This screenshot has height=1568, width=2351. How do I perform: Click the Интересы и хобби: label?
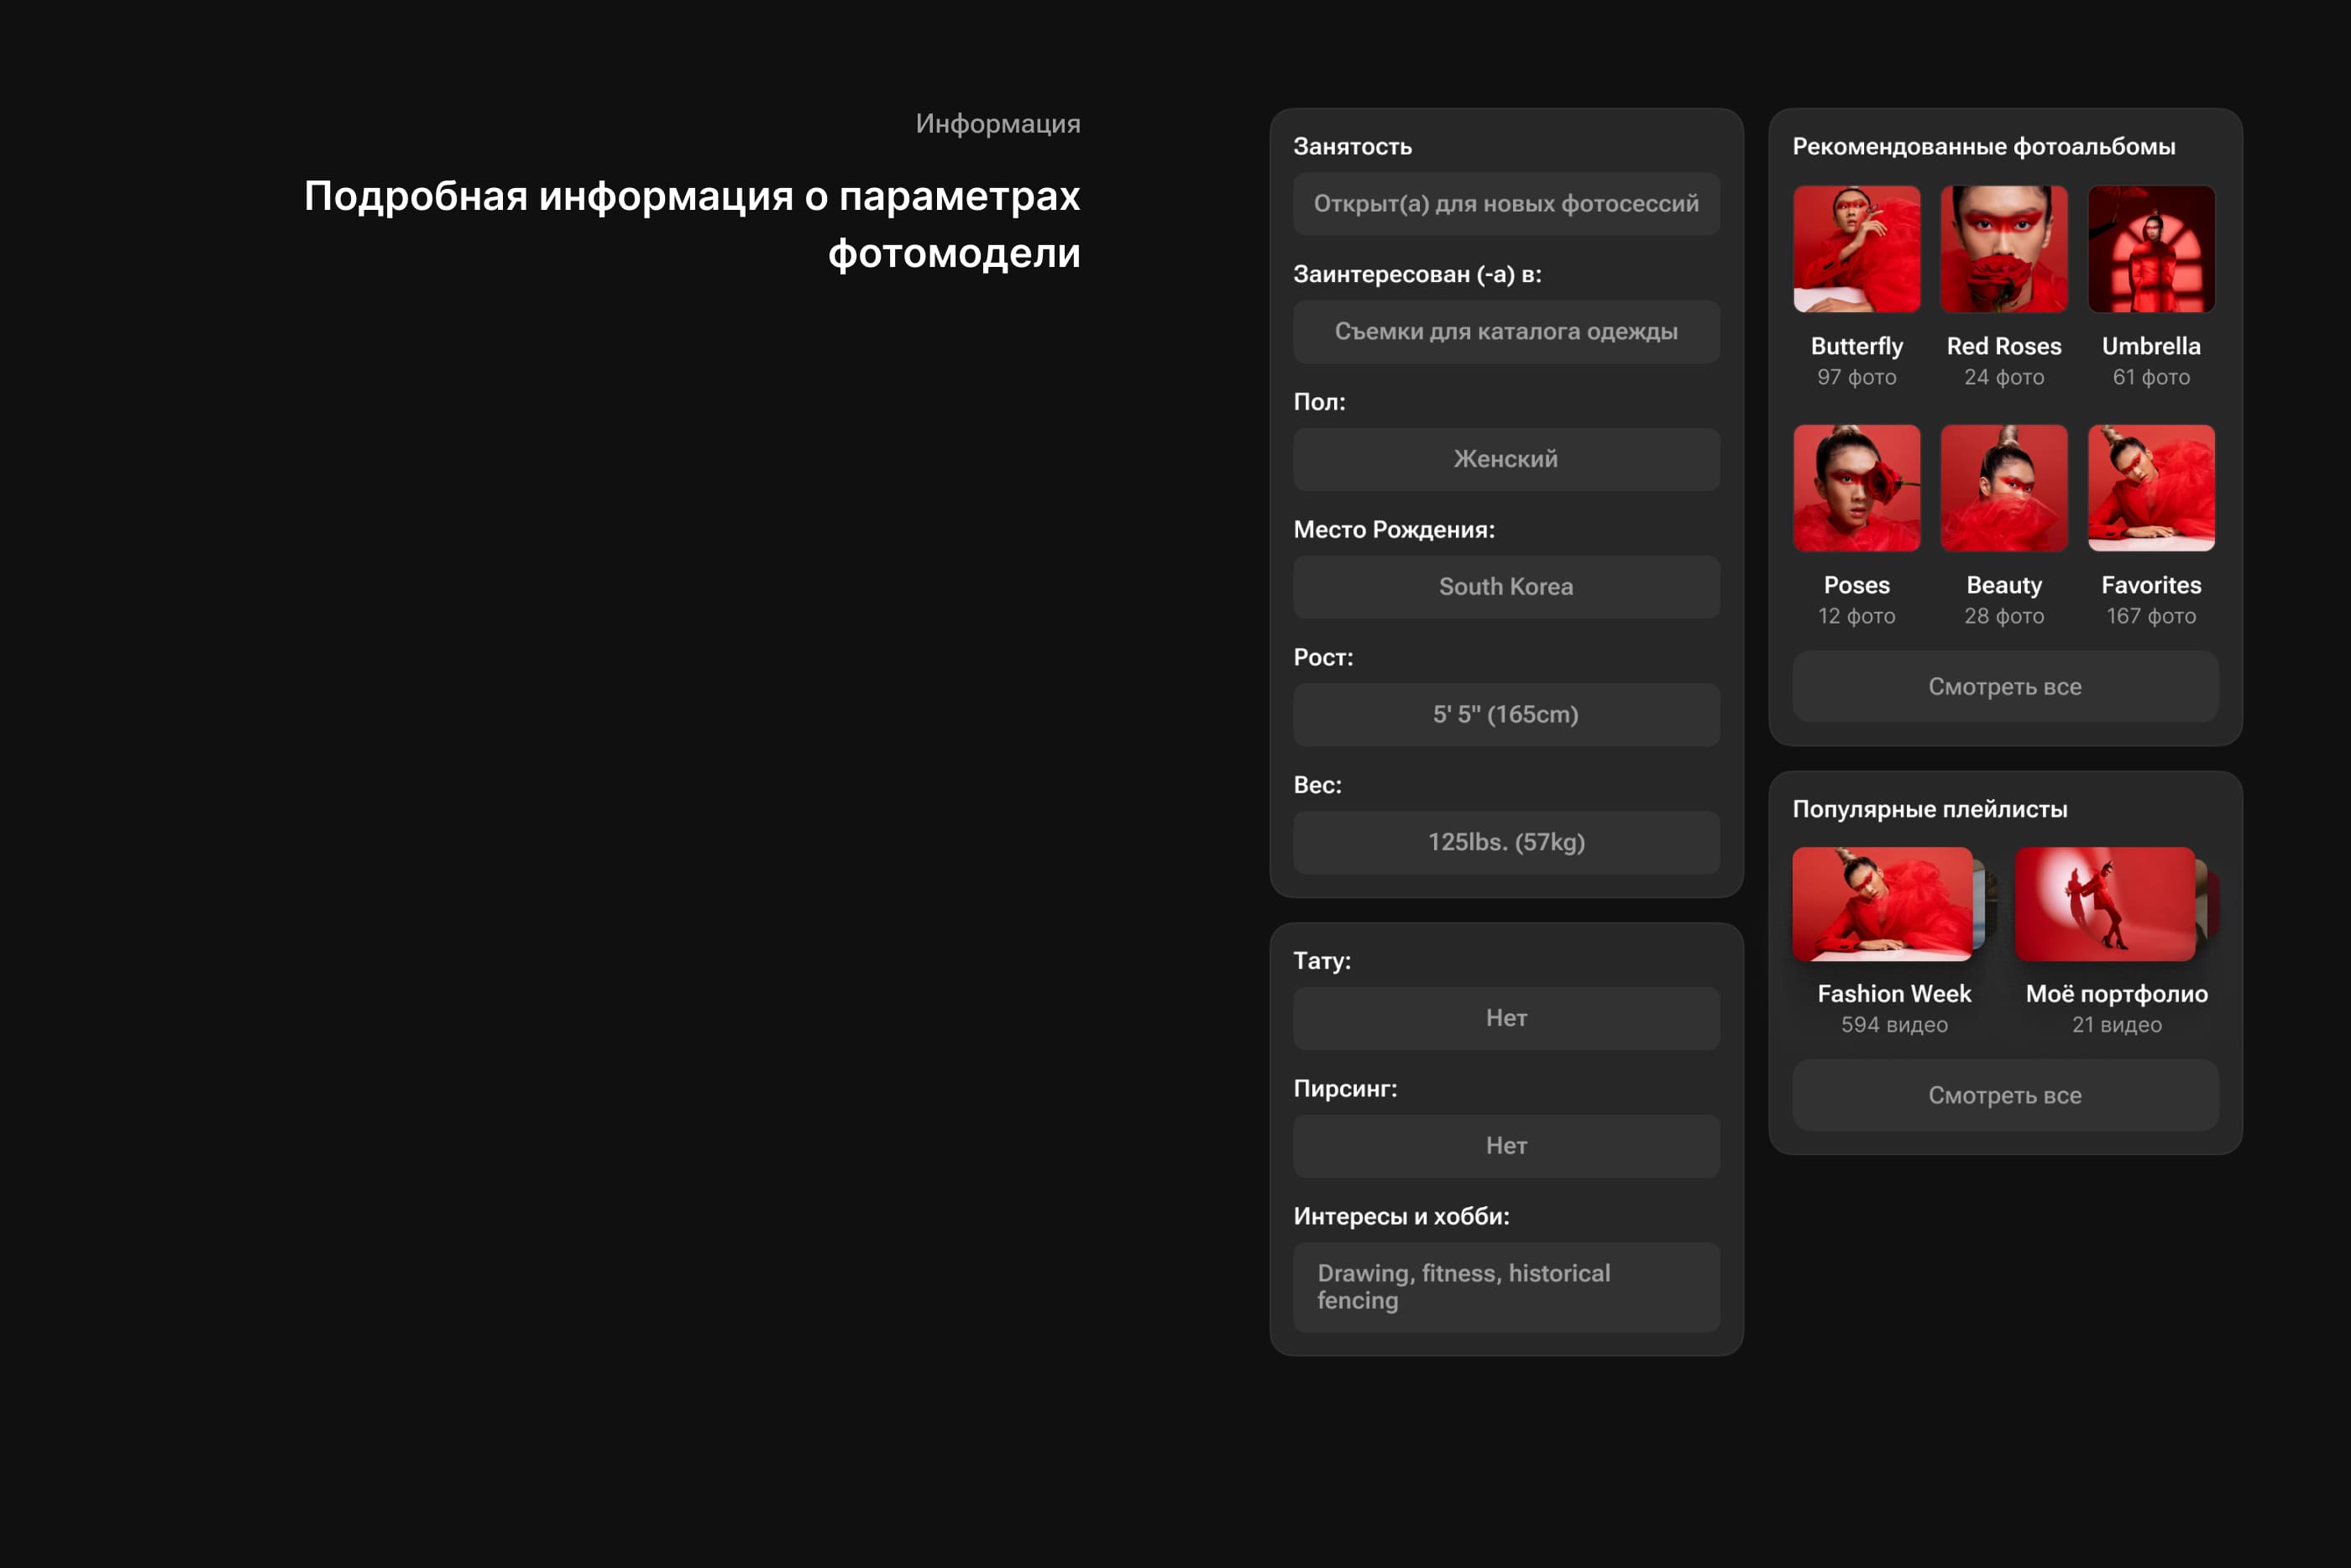tap(1401, 1216)
